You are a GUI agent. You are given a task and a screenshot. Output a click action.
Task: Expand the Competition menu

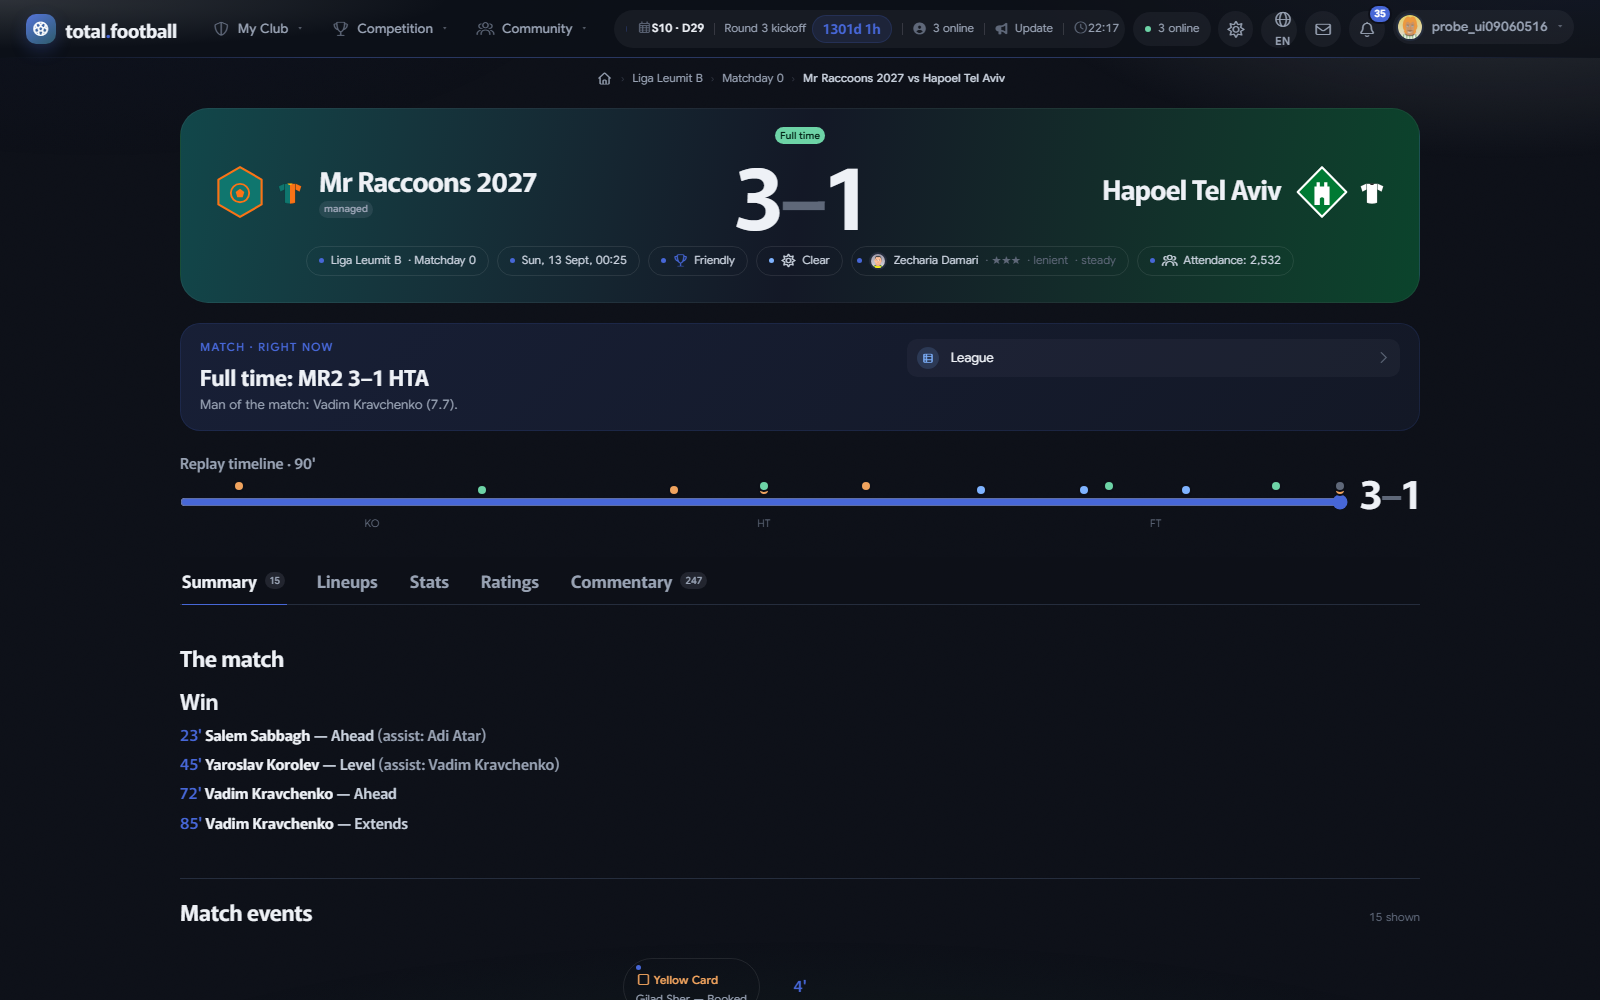390,28
